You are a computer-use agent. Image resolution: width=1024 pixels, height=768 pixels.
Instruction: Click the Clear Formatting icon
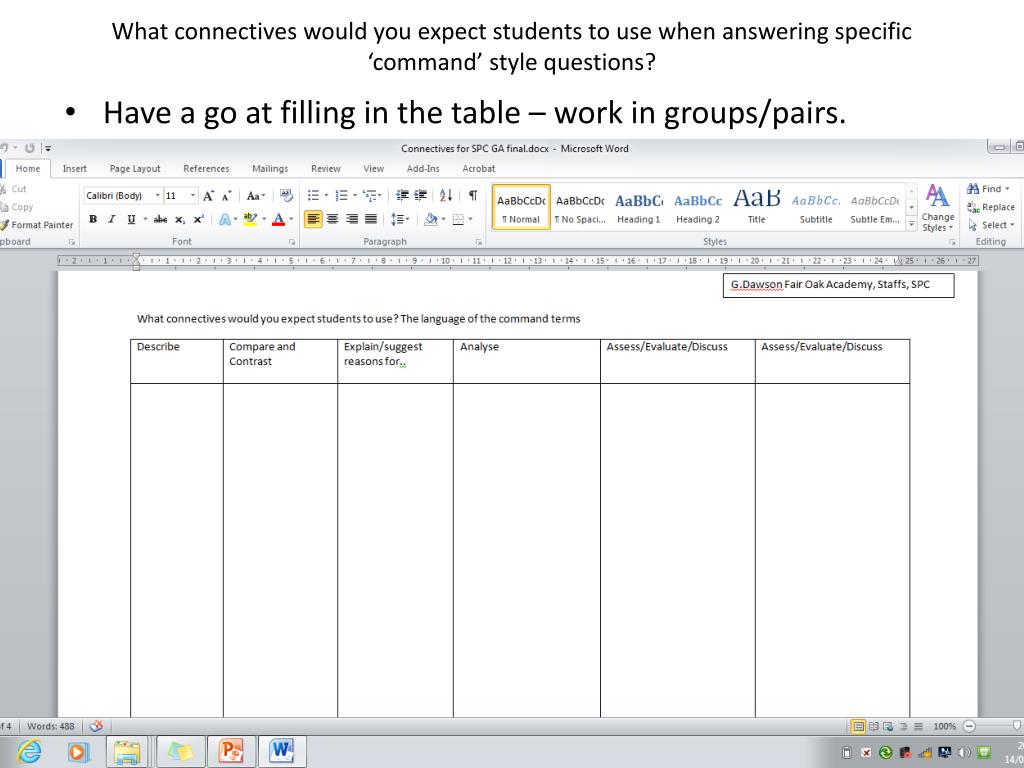(x=287, y=196)
